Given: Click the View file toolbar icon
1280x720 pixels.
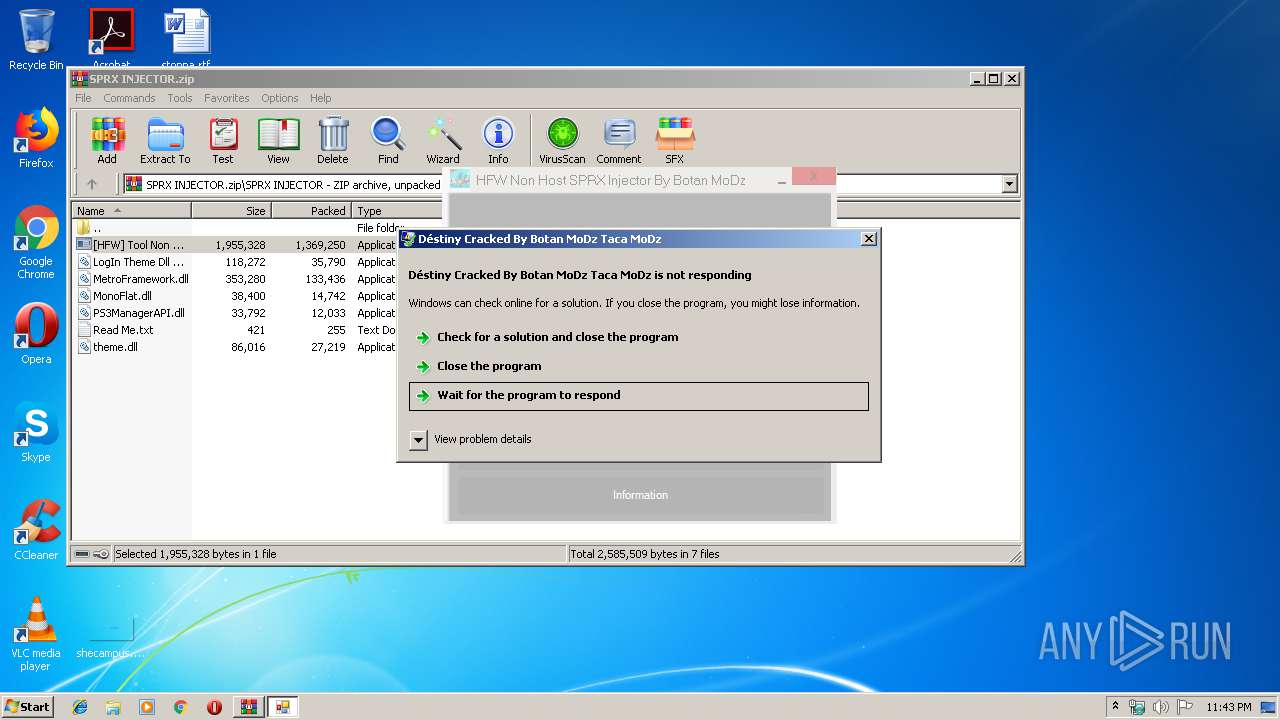Looking at the screenshot, I should pos(278,140).
